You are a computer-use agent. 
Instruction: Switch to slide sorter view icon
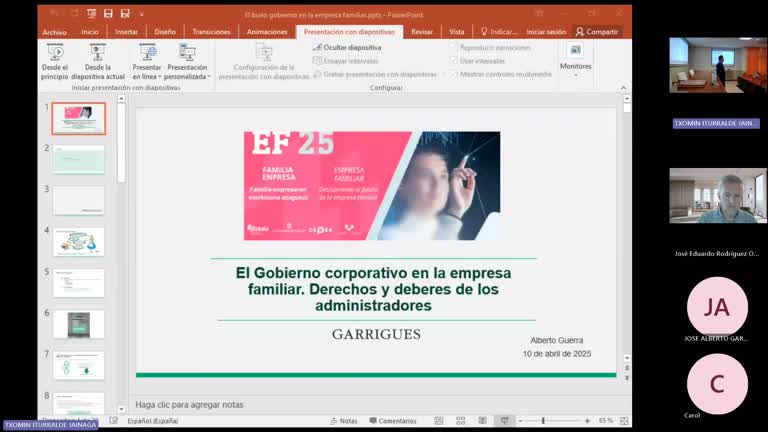[x=460, y=421]
